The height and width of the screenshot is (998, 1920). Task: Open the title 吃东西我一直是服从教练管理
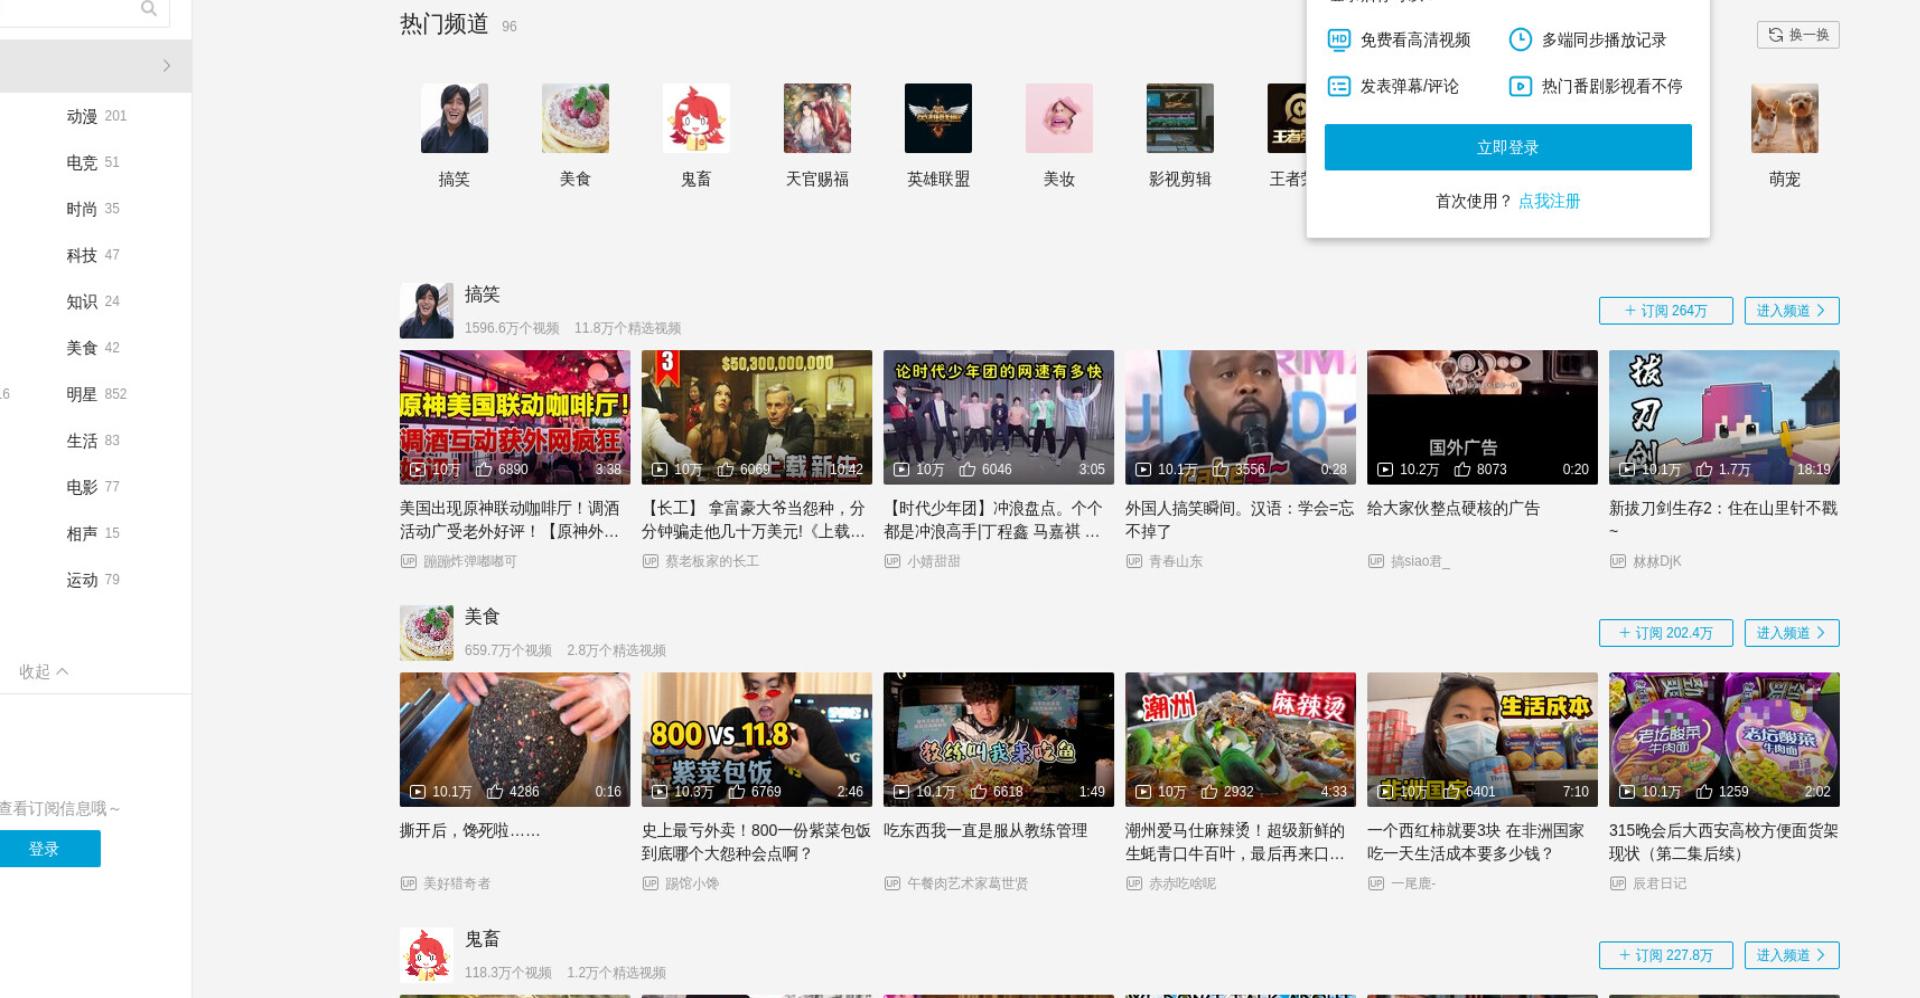(x=985, y=830)
